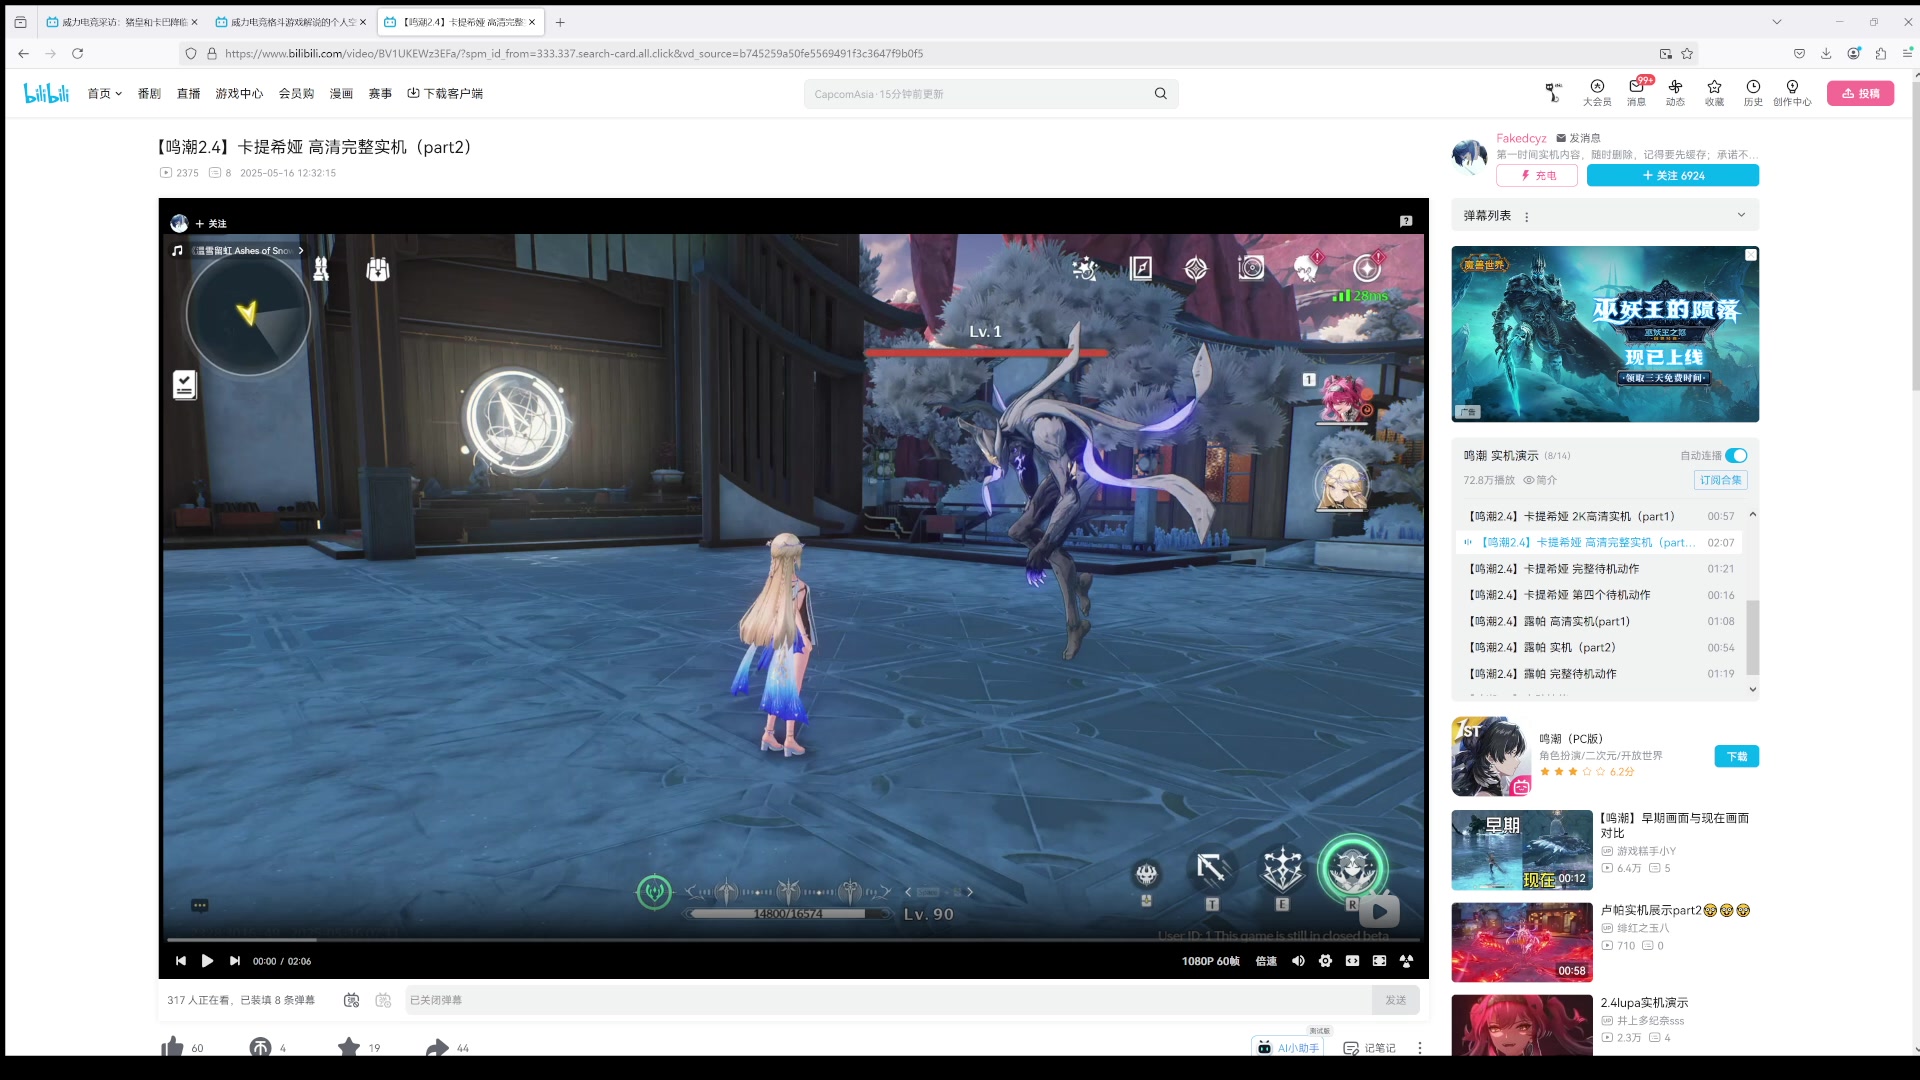The height and width of the screenshot is (1080, 1920).
Task: Open 消息 messages icon
Action: (1636, 93)
